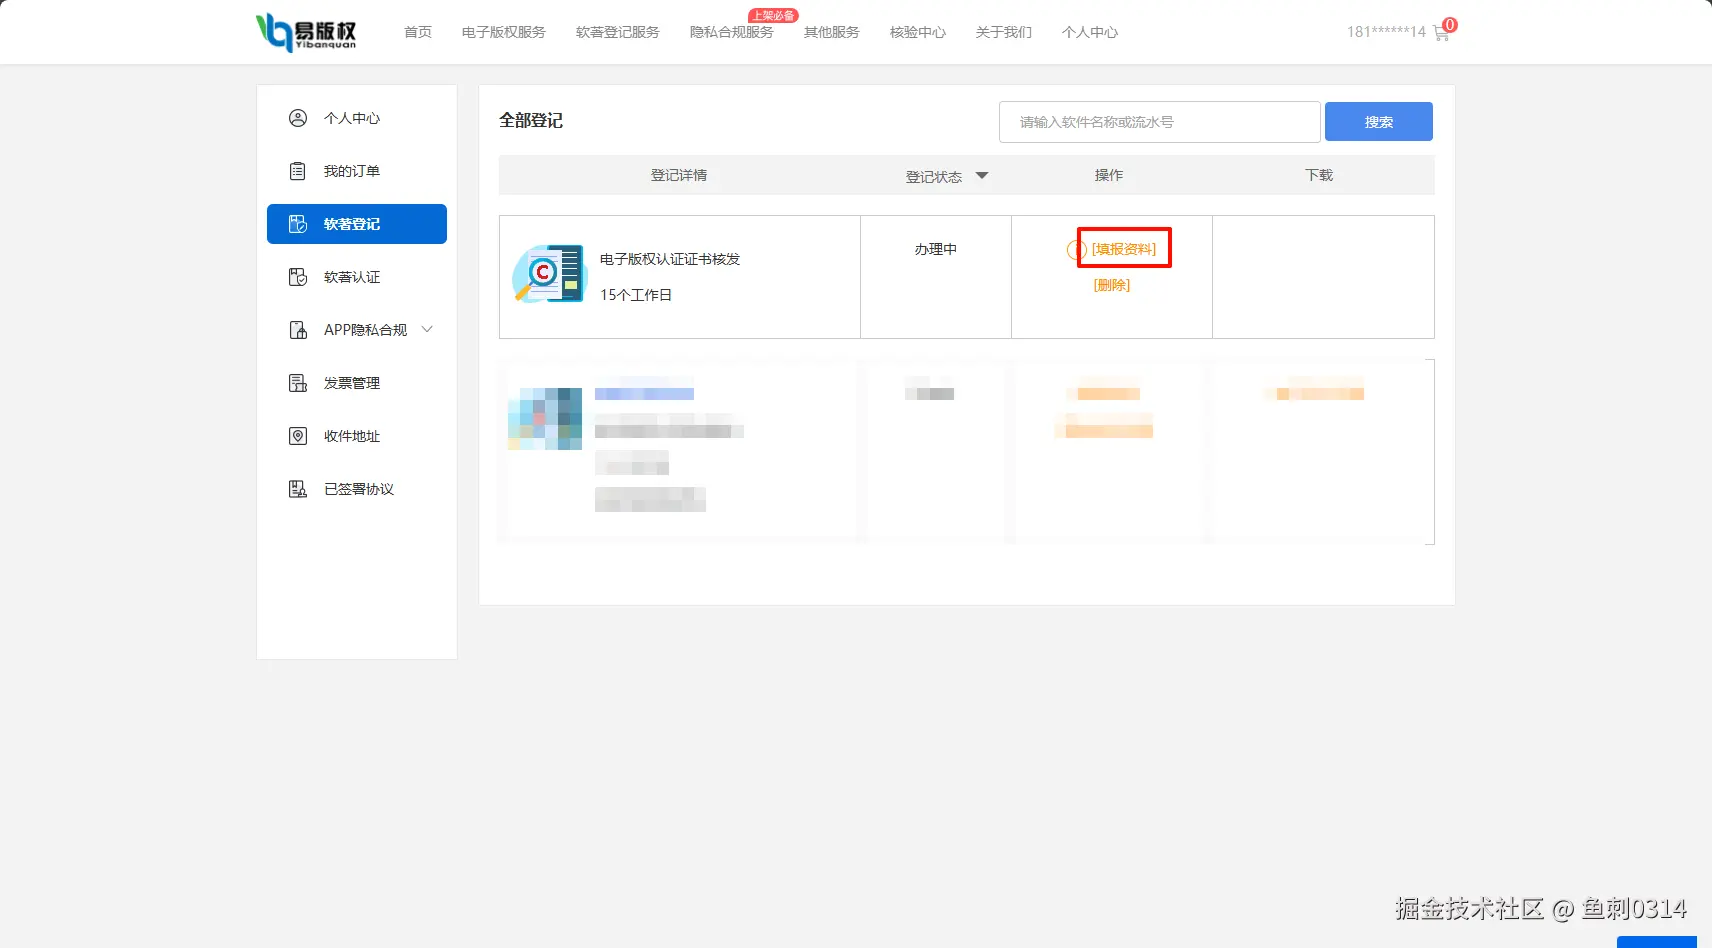This screenshot has height=948, width=1712.
Task: Go to 首页 in top navigation
Action: click(x=418, y=32)
